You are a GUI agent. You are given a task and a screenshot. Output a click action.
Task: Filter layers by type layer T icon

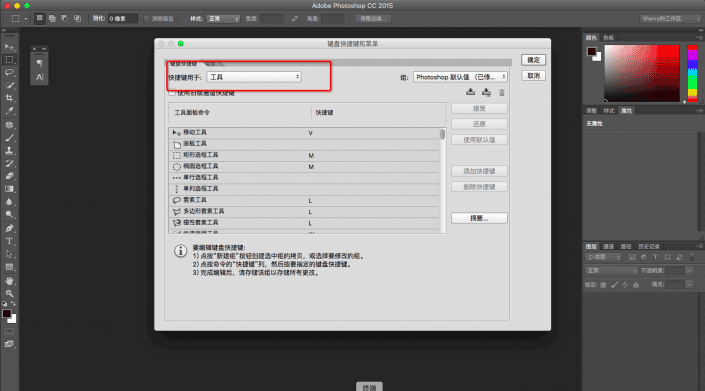[x=656, y=257]
